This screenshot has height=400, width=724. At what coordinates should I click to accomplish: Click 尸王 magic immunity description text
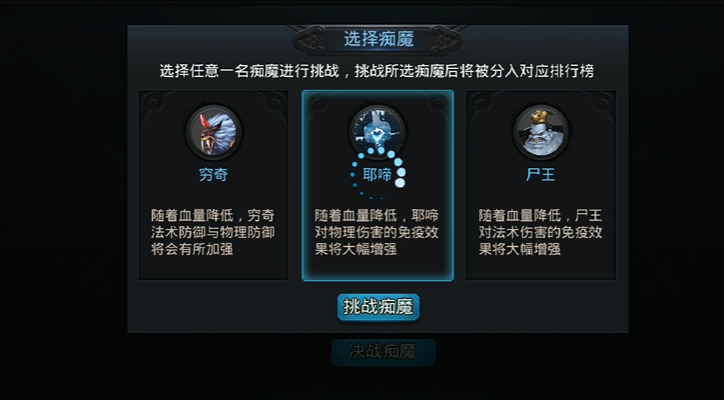coord(540,232)
